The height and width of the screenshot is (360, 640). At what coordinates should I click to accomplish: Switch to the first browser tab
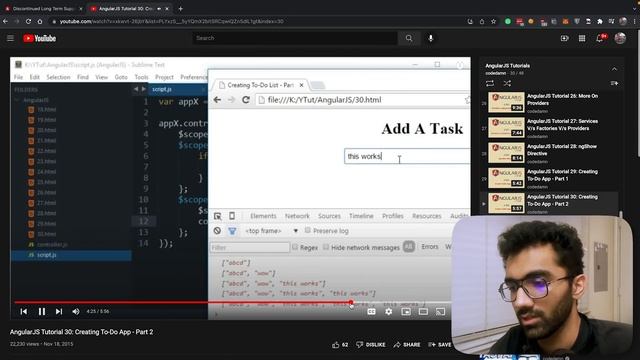click(43, 8)
